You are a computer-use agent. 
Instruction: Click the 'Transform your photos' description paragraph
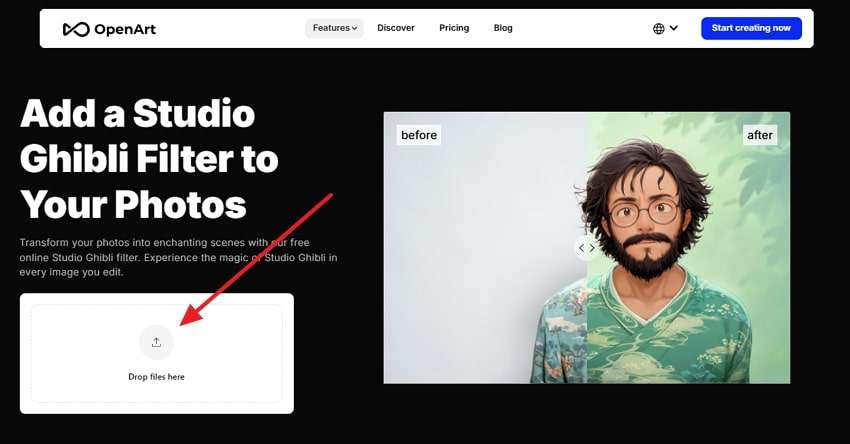click(x=178, y=258)
